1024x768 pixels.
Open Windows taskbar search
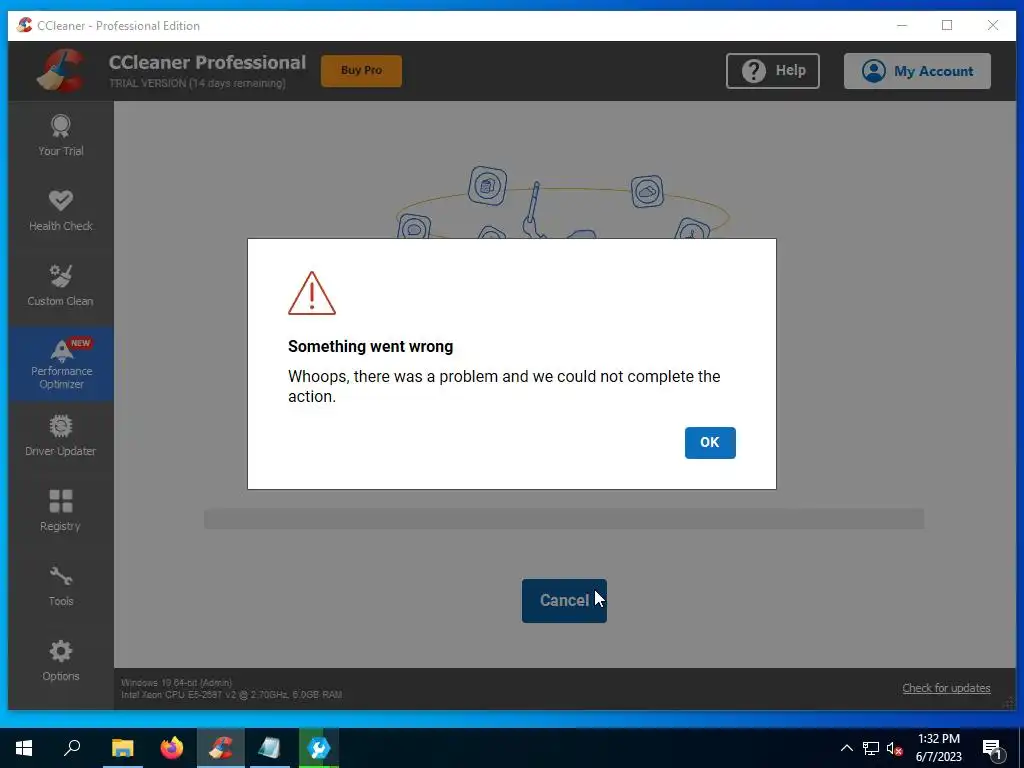pyautogui.click(x=72, y=748)
